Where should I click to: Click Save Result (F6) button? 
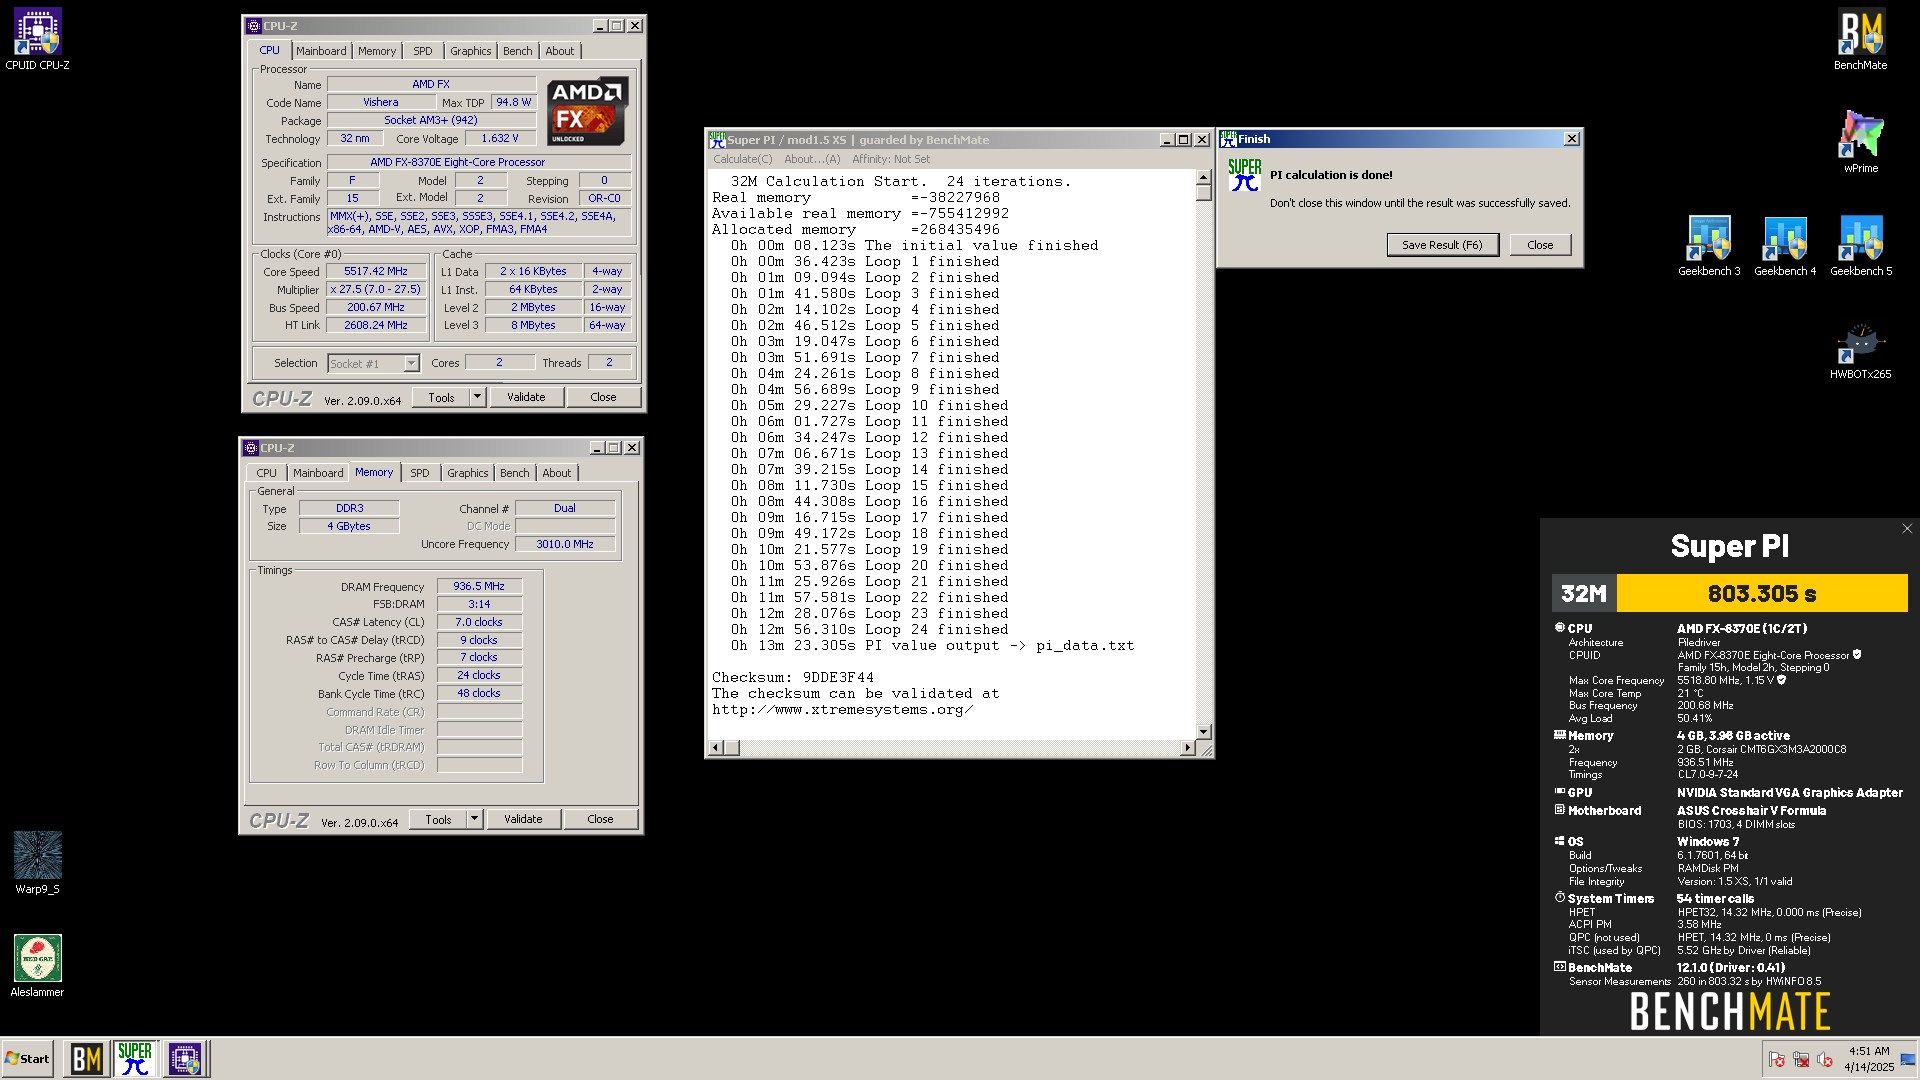click(1442, 245)
